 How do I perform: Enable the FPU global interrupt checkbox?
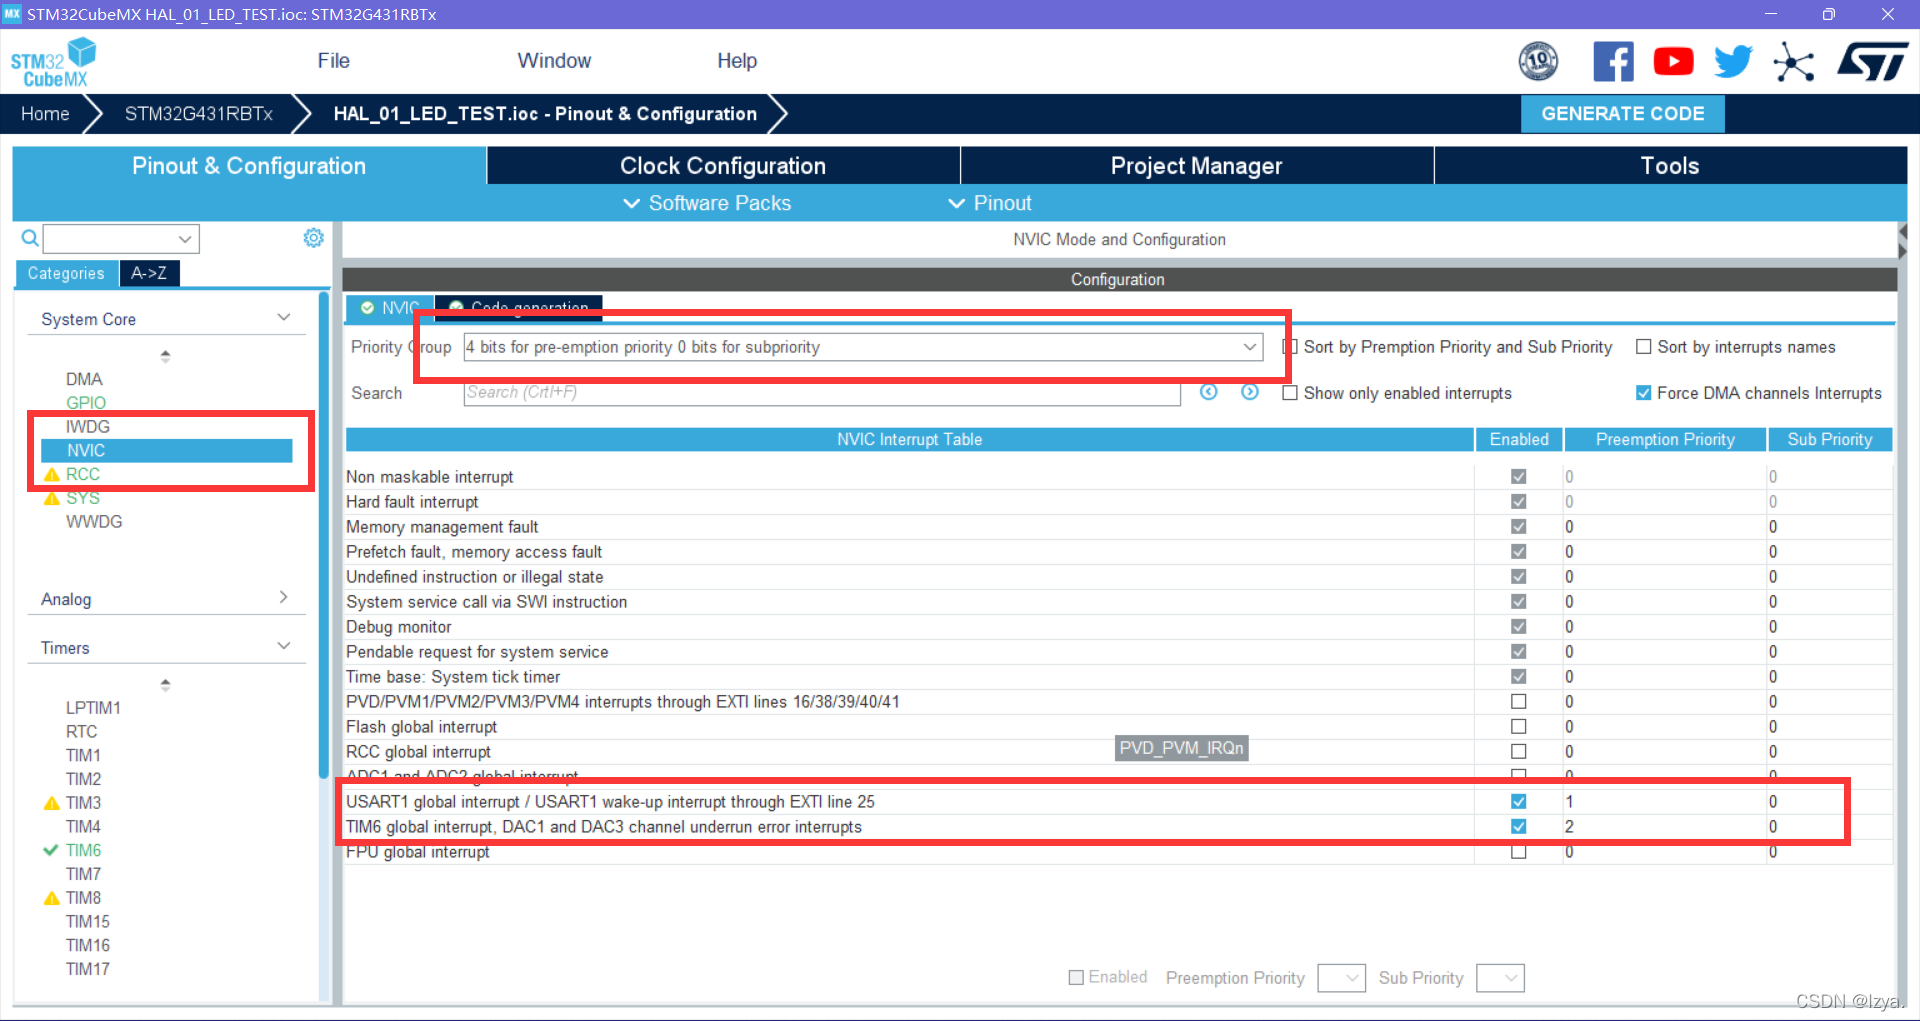click(x=1518, y=851)
